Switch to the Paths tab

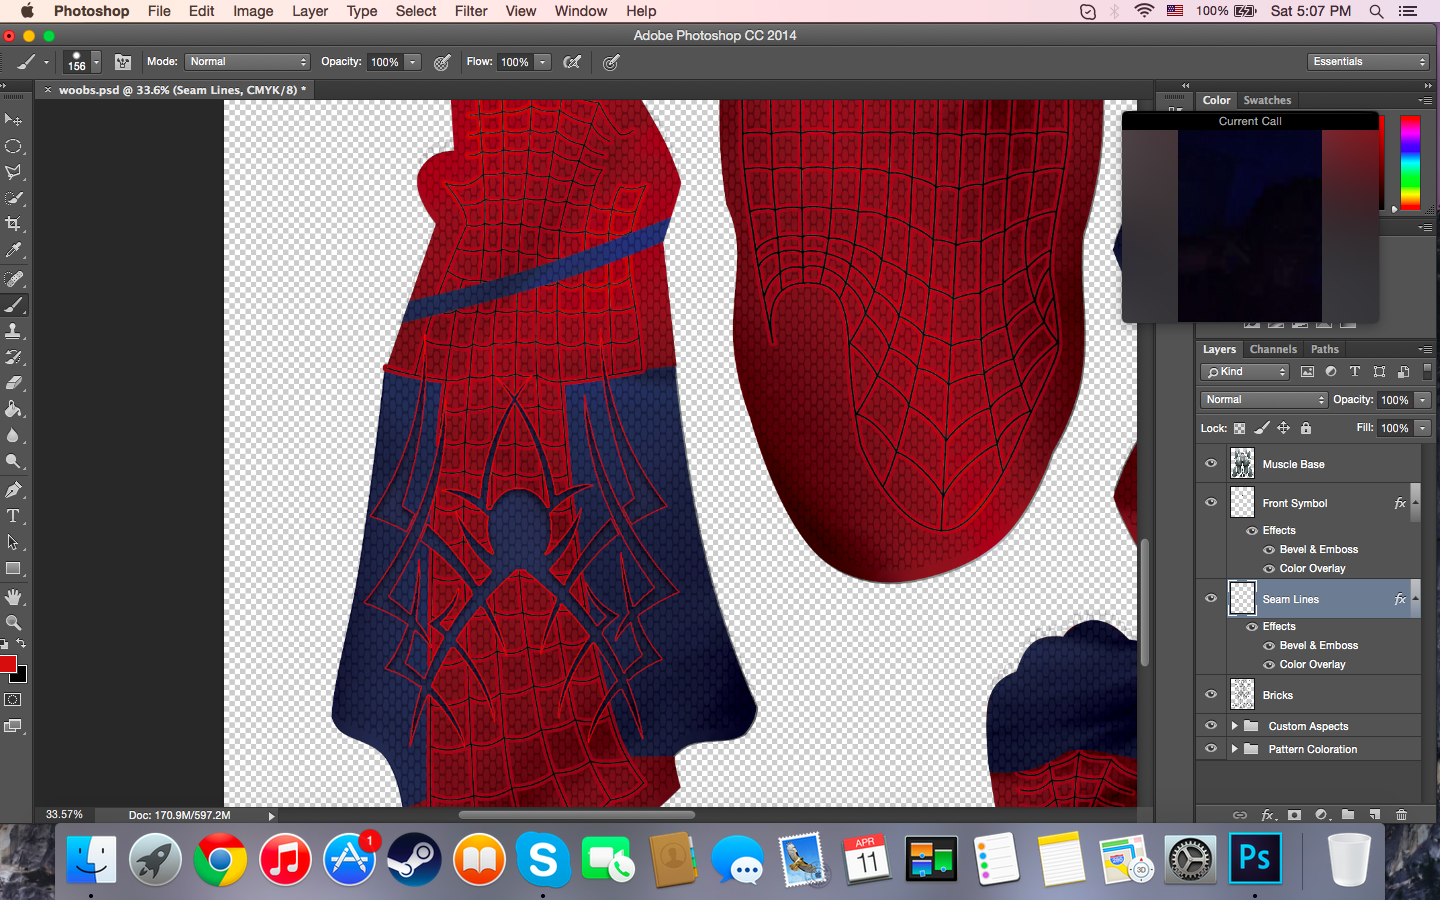tap(1324, 349)
